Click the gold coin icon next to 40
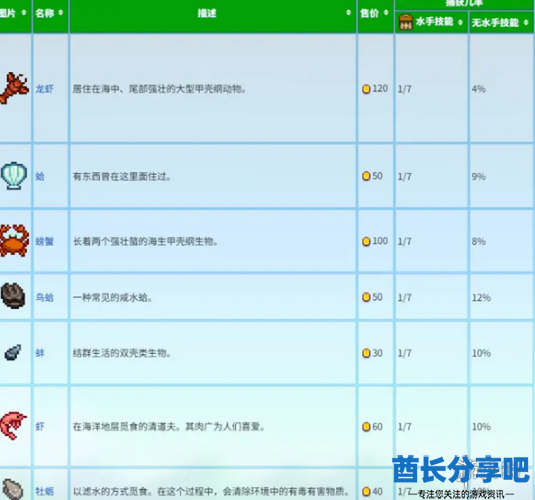Screen dimensions: 535x500 pyautogui.click(x=366, y=491)
